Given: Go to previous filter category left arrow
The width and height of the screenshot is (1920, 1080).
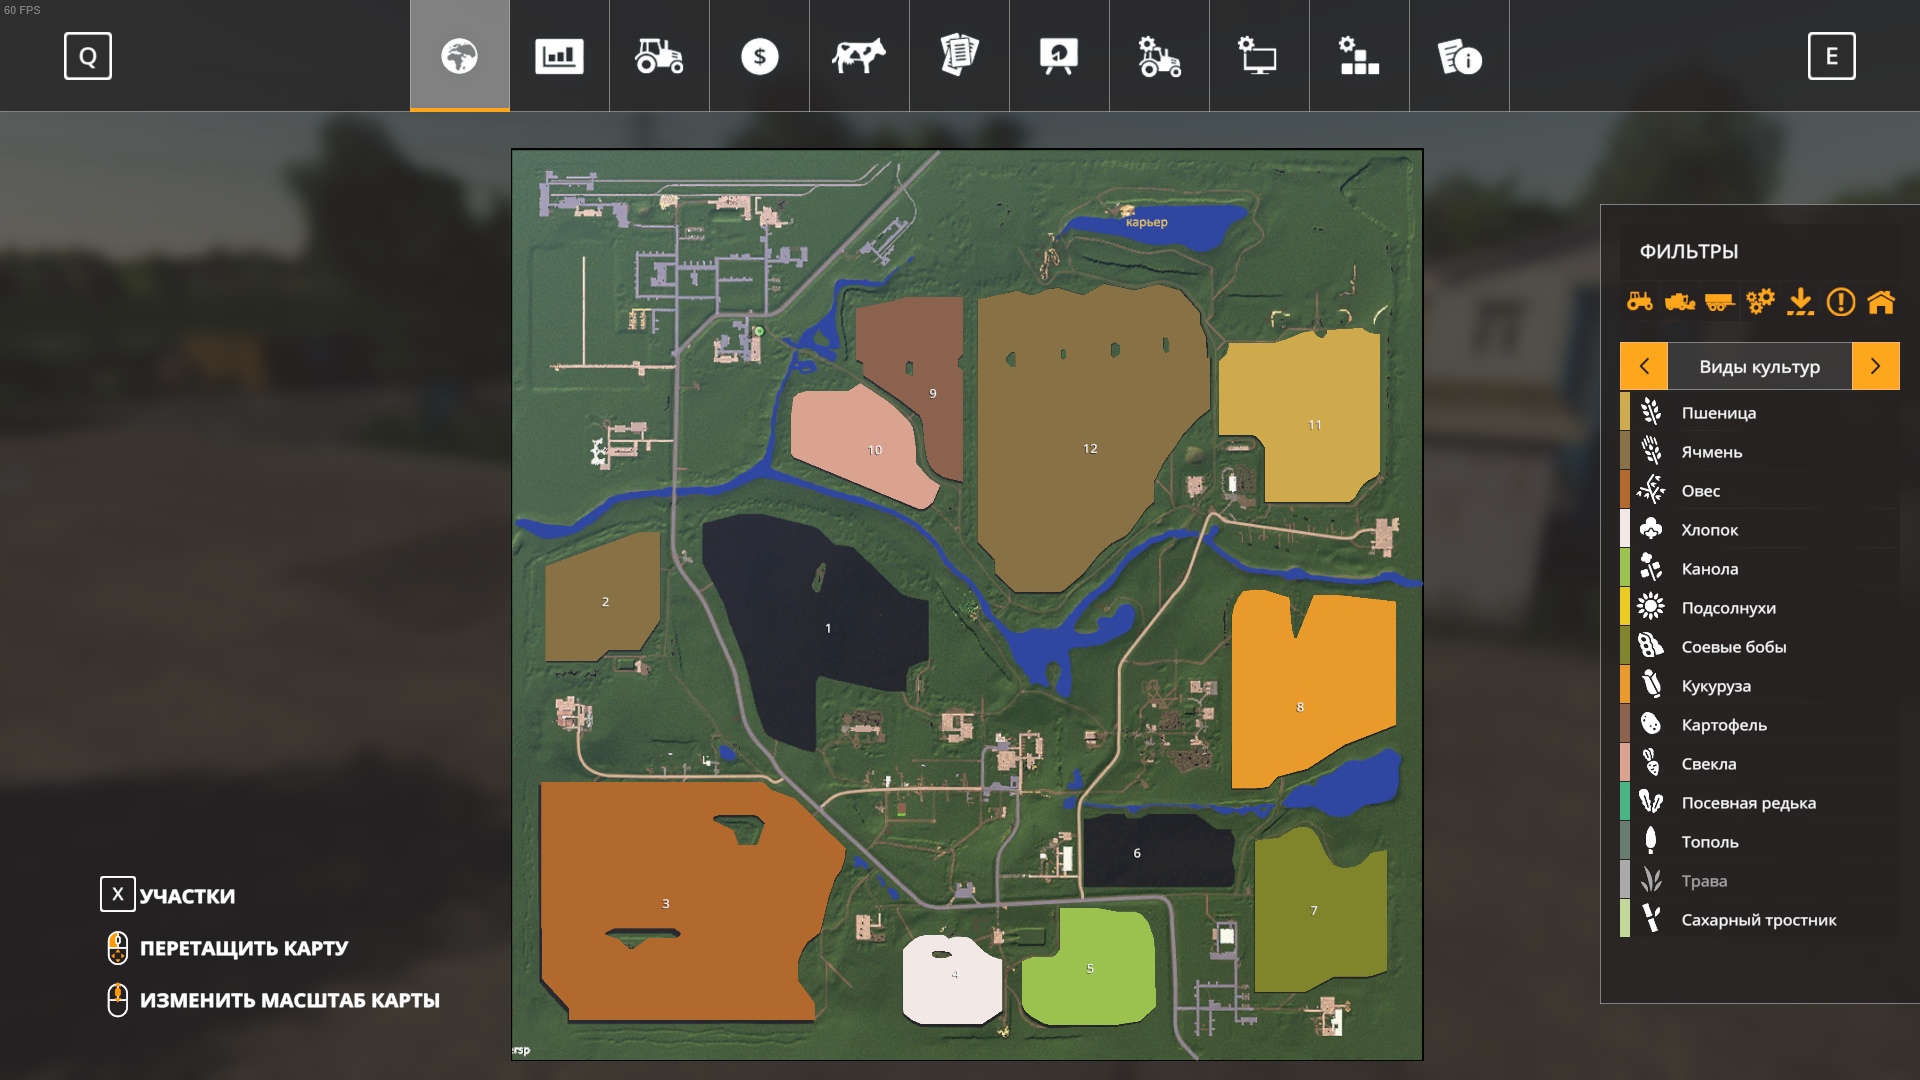Looking at the screenshot, I should [x=1644, y=366].
